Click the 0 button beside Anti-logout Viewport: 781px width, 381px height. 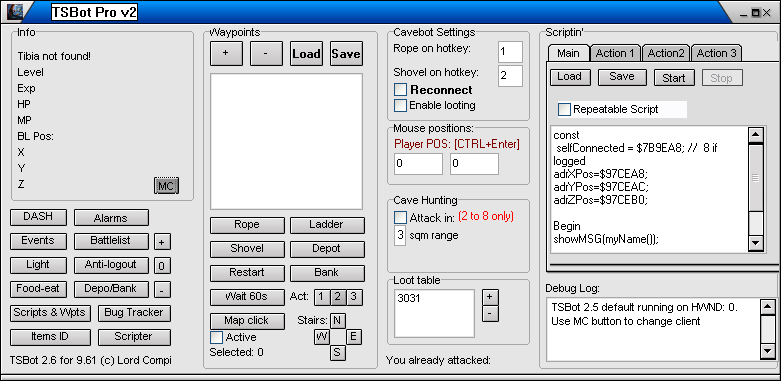pyautogui.click(x=162, y=266)
